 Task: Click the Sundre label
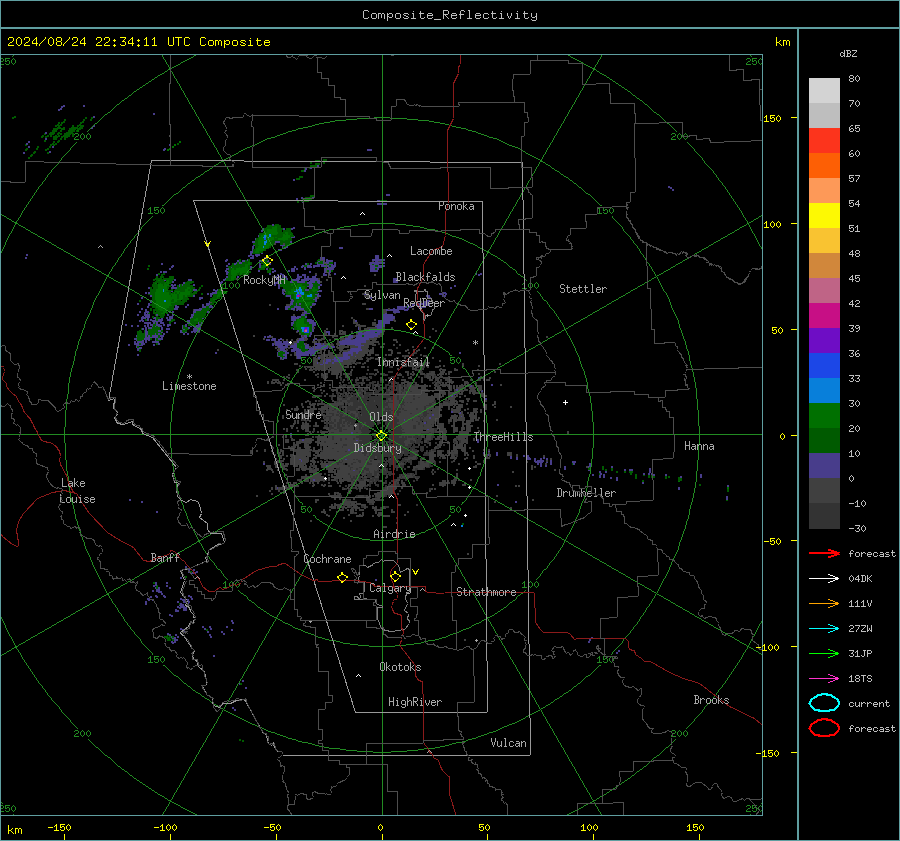click(x=303, y=414)
